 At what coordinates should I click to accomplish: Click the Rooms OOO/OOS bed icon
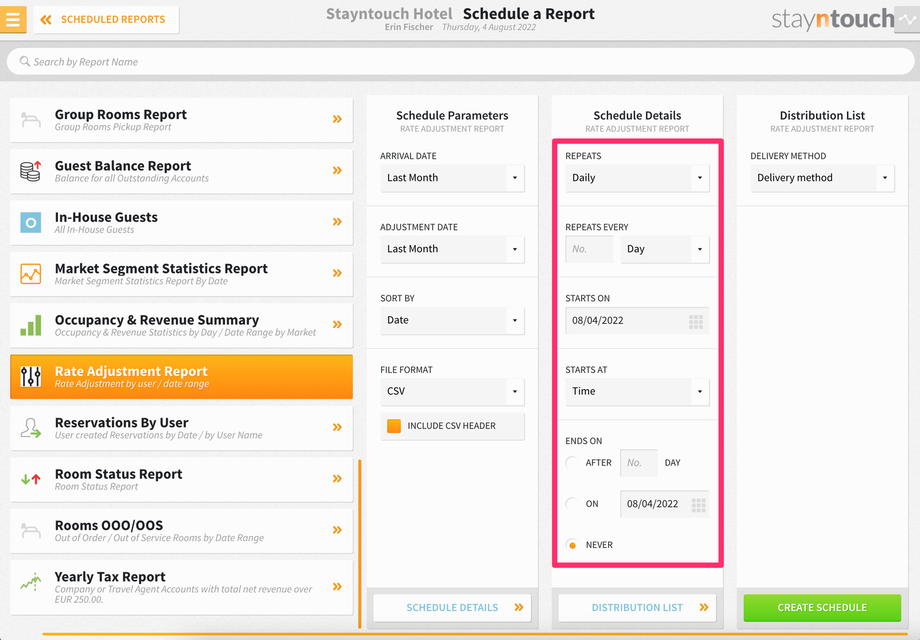(x=31, y=530)
